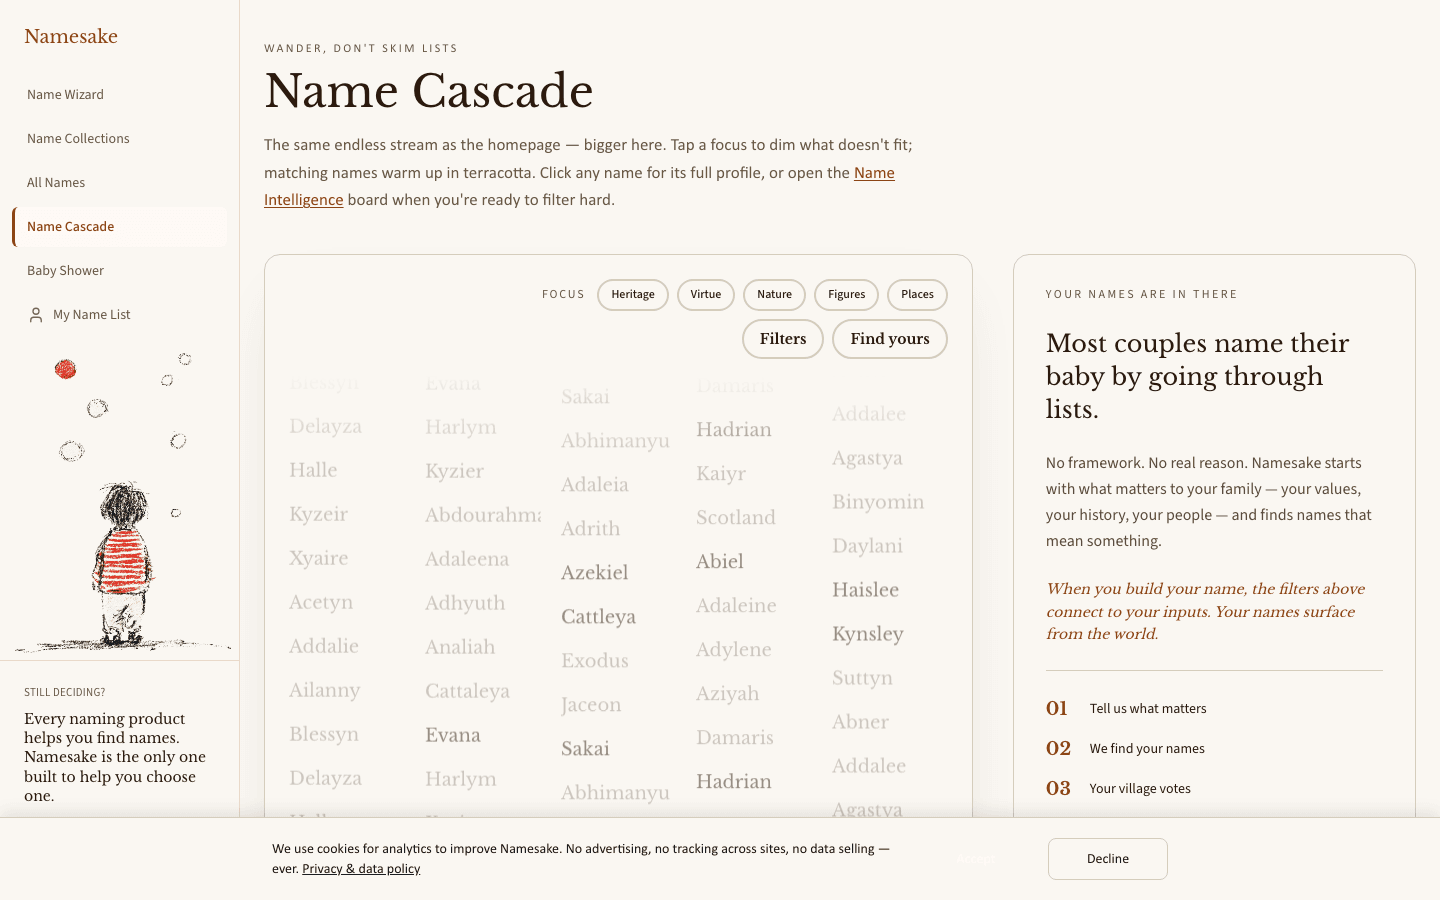This screenshot has height=900, width=1440.
Task: Open the name Acetyn
Action: 321,602
